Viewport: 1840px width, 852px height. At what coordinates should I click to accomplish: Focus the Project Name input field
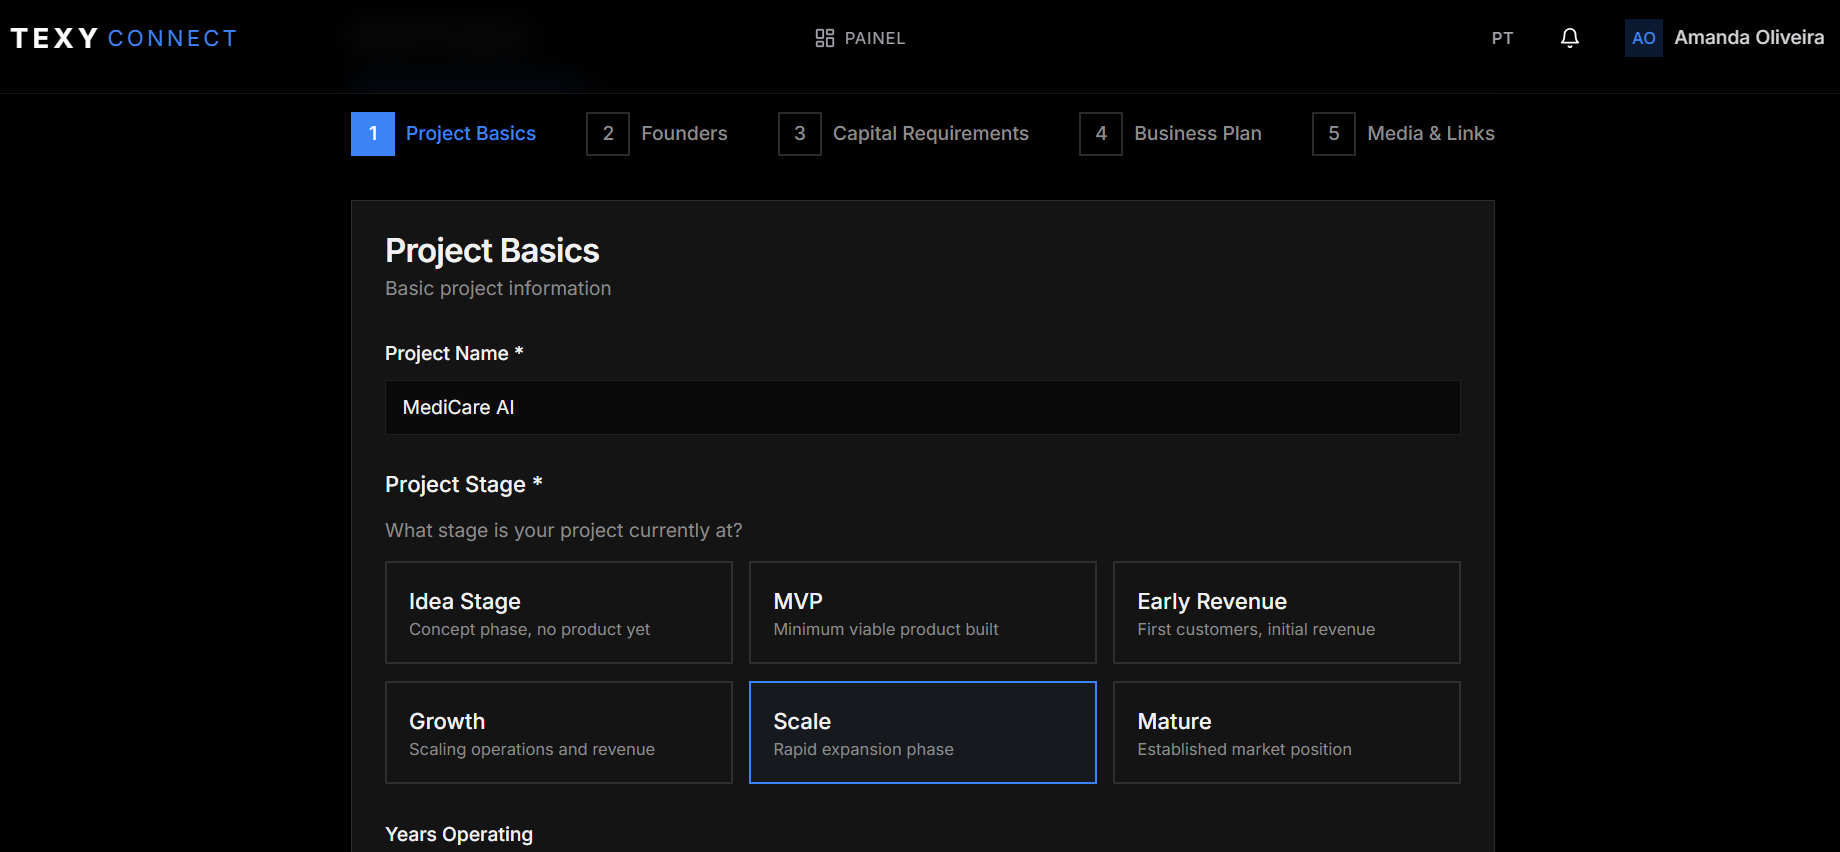tap(923, 407)
